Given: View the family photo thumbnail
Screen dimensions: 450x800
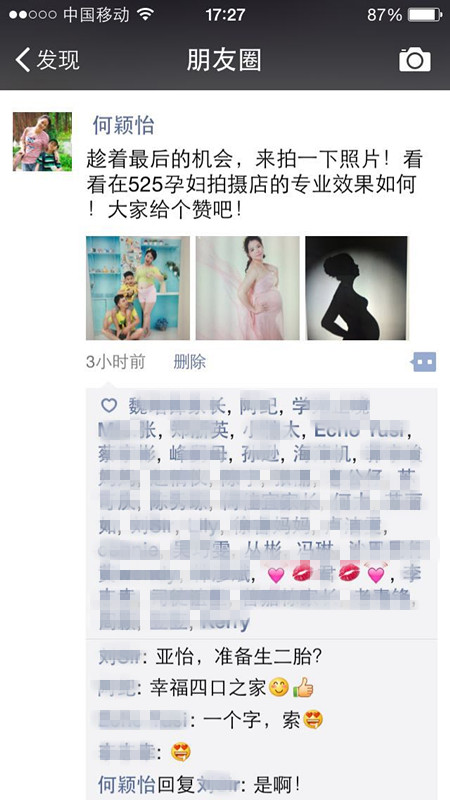Looking at the screenshot, I should [138, 288].
